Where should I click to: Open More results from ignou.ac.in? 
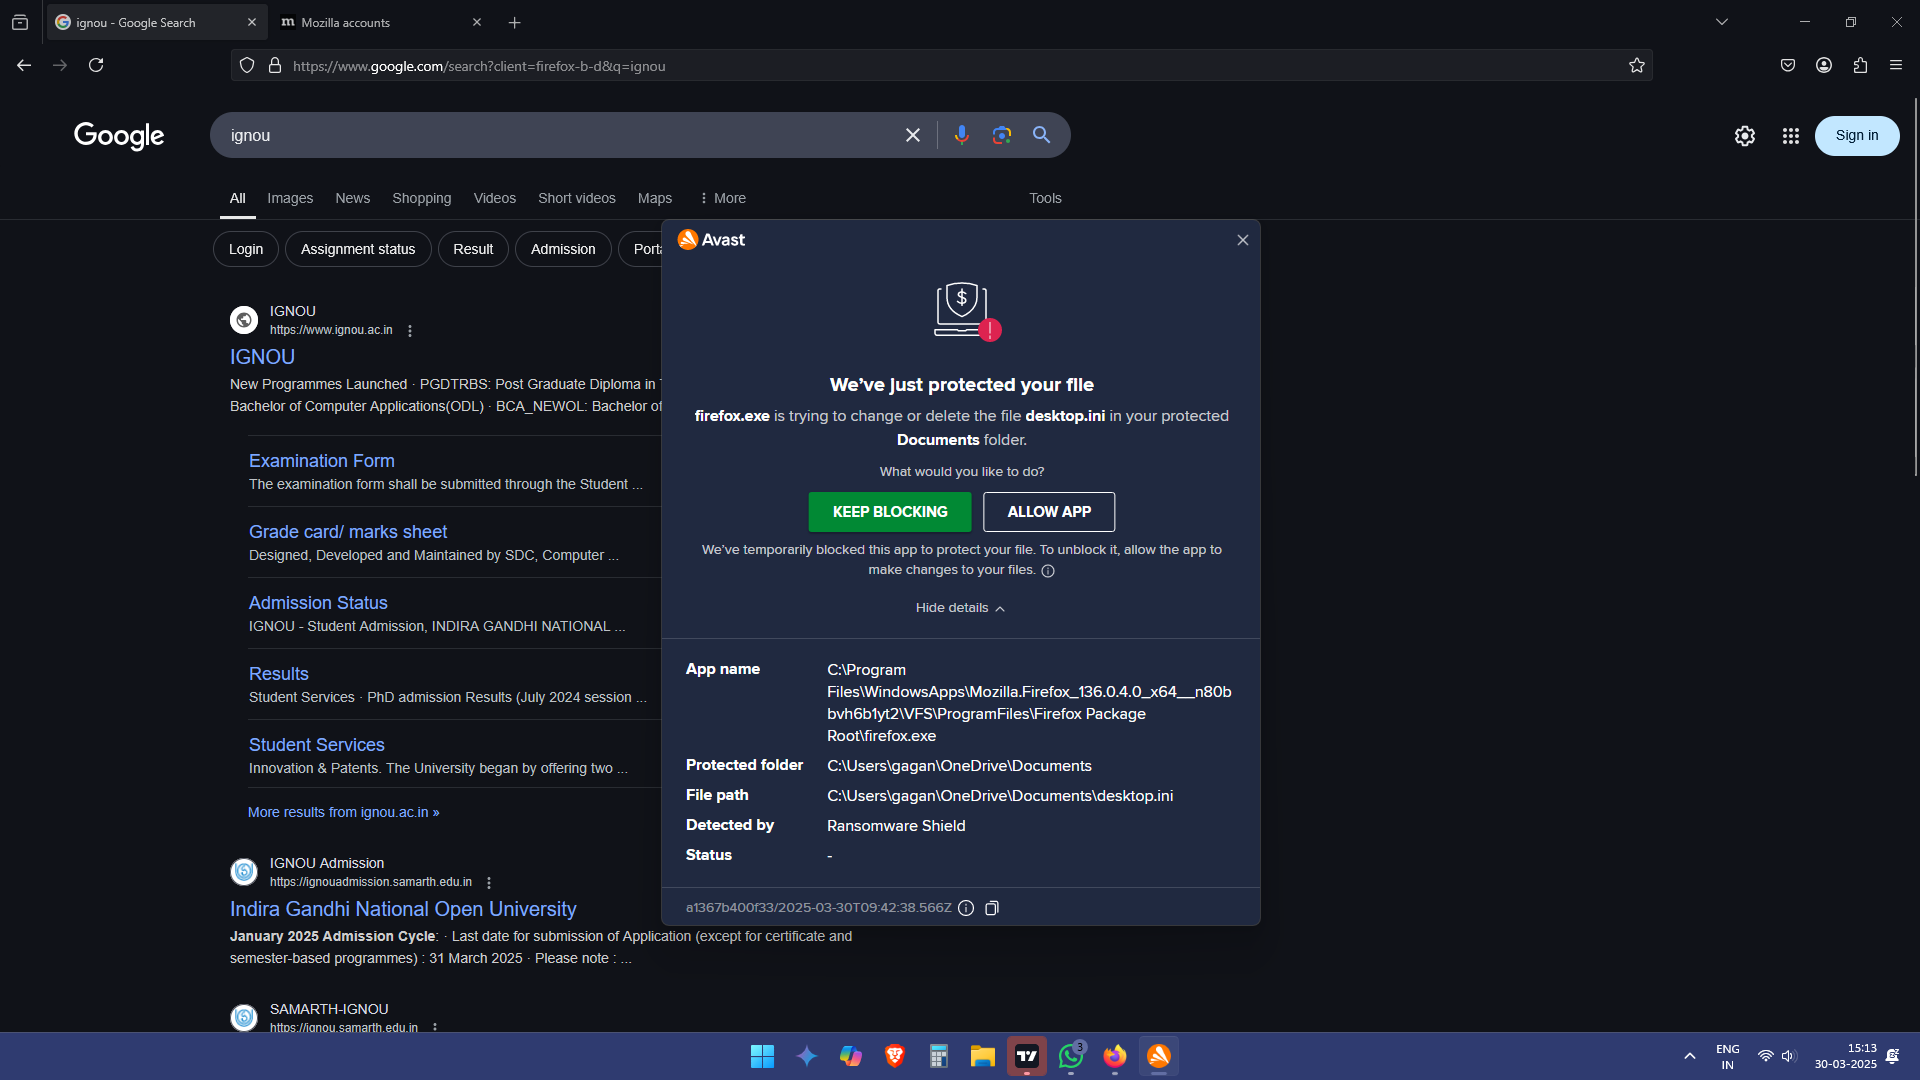coord(344,813)
